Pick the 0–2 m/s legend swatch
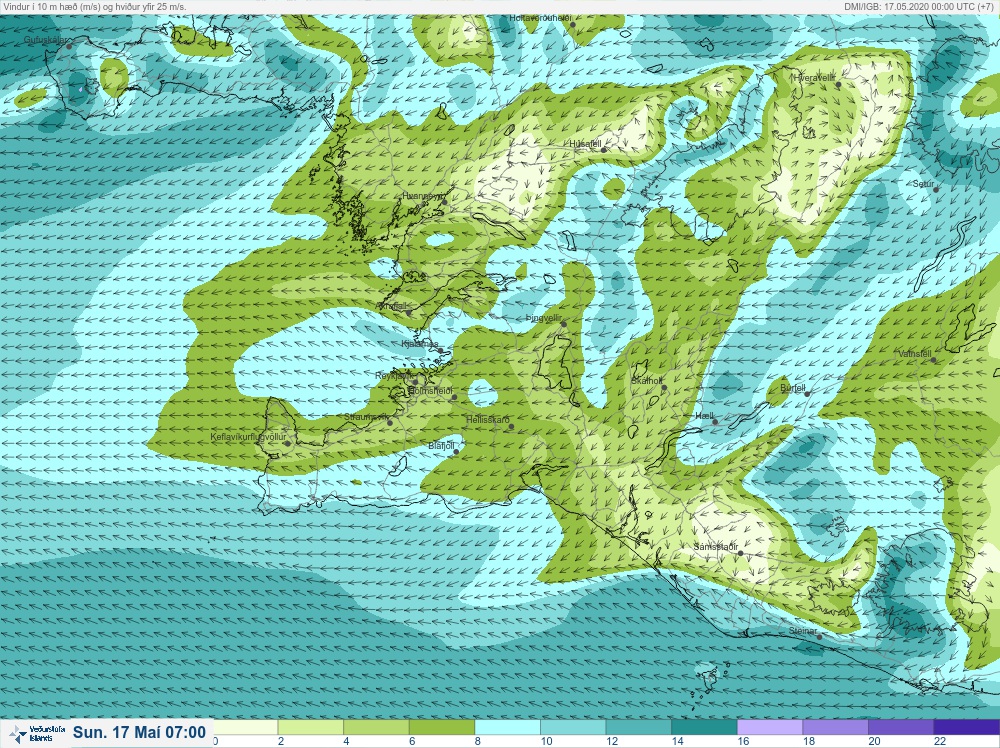1000x748 pixels. (246, 728)
